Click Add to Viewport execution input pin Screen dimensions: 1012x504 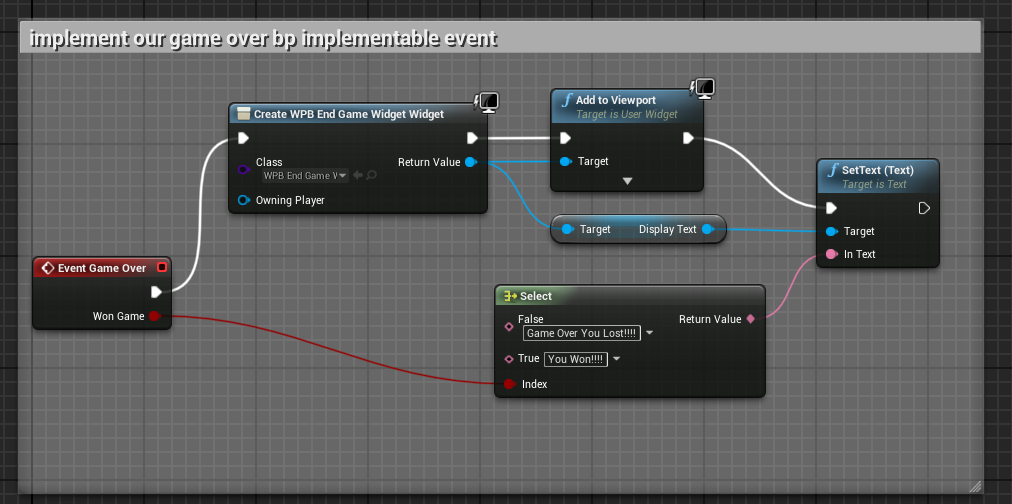click(565, 138)
